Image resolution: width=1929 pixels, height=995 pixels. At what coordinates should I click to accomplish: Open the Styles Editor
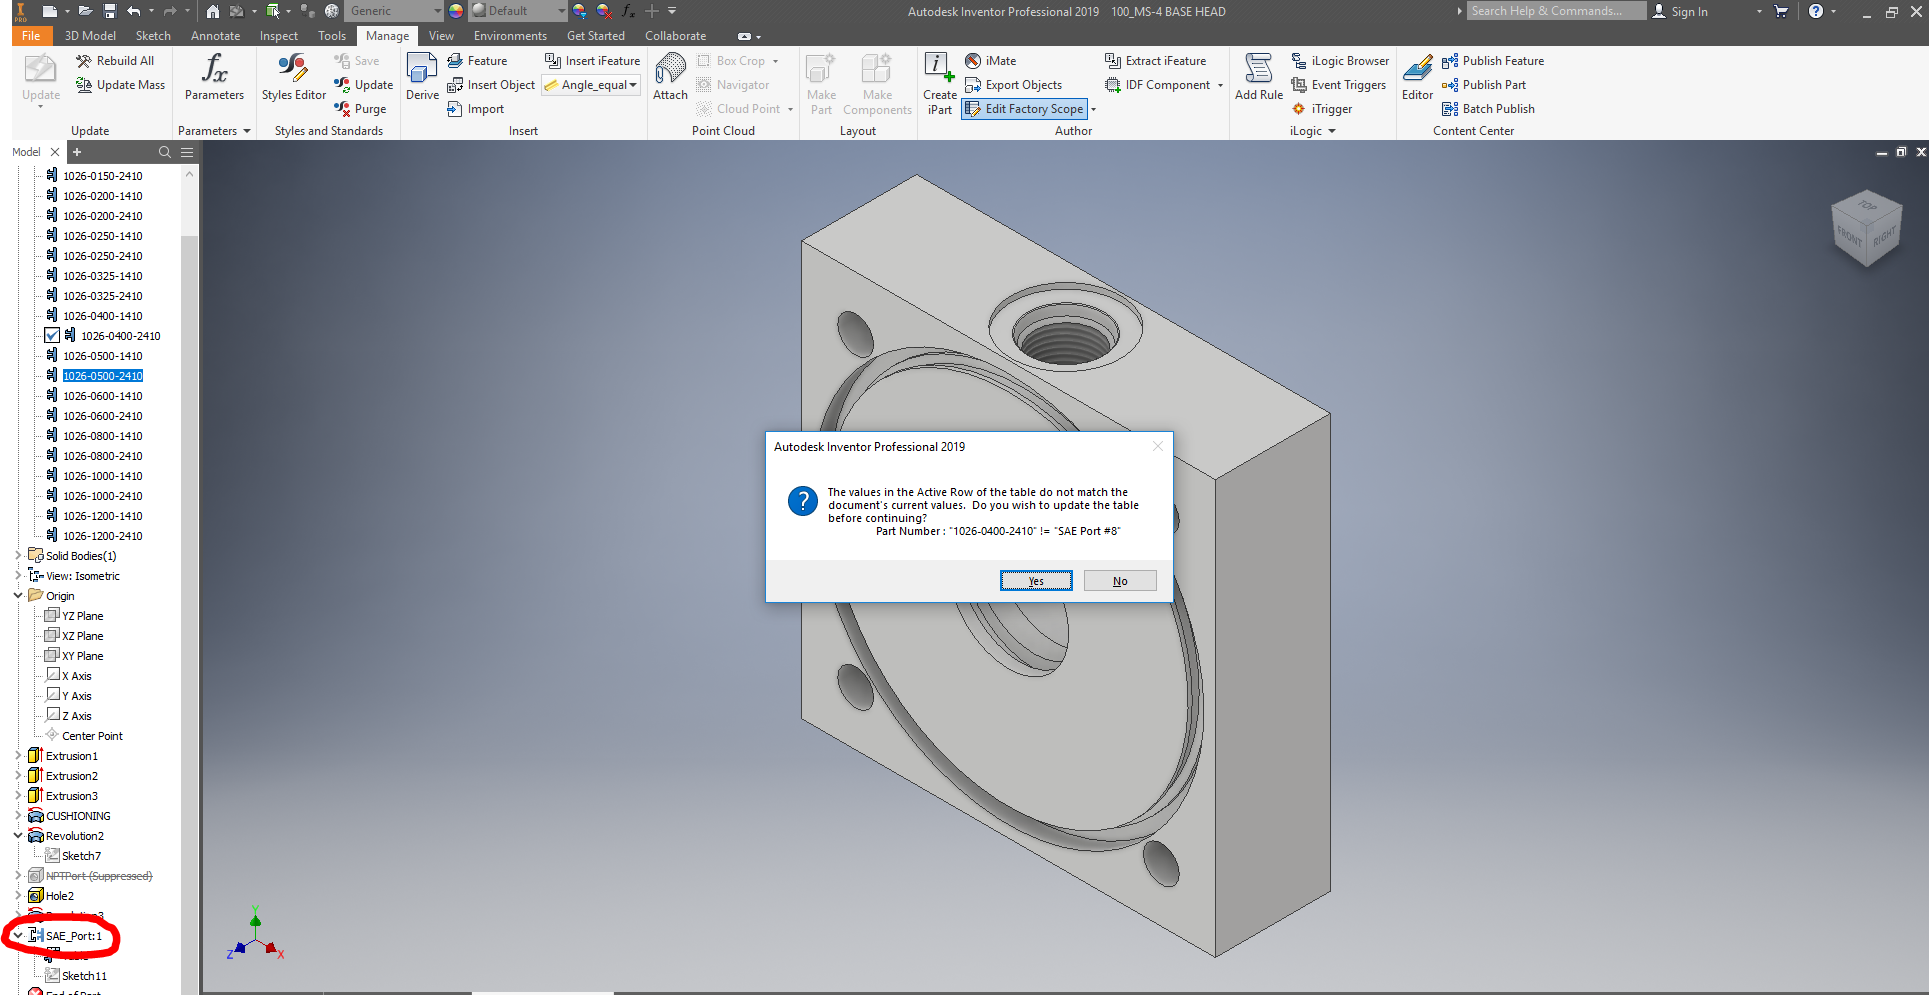pyautogui.click(x=293, y=77)
